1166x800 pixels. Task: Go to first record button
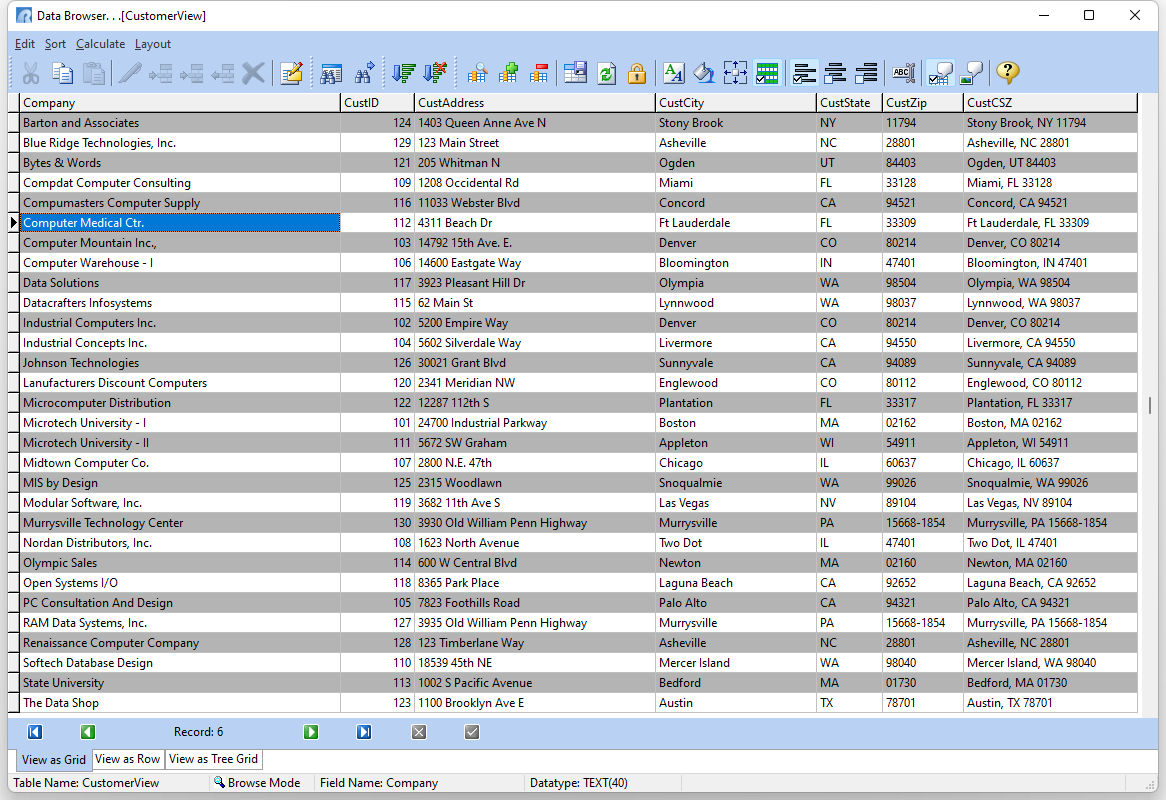35,732
